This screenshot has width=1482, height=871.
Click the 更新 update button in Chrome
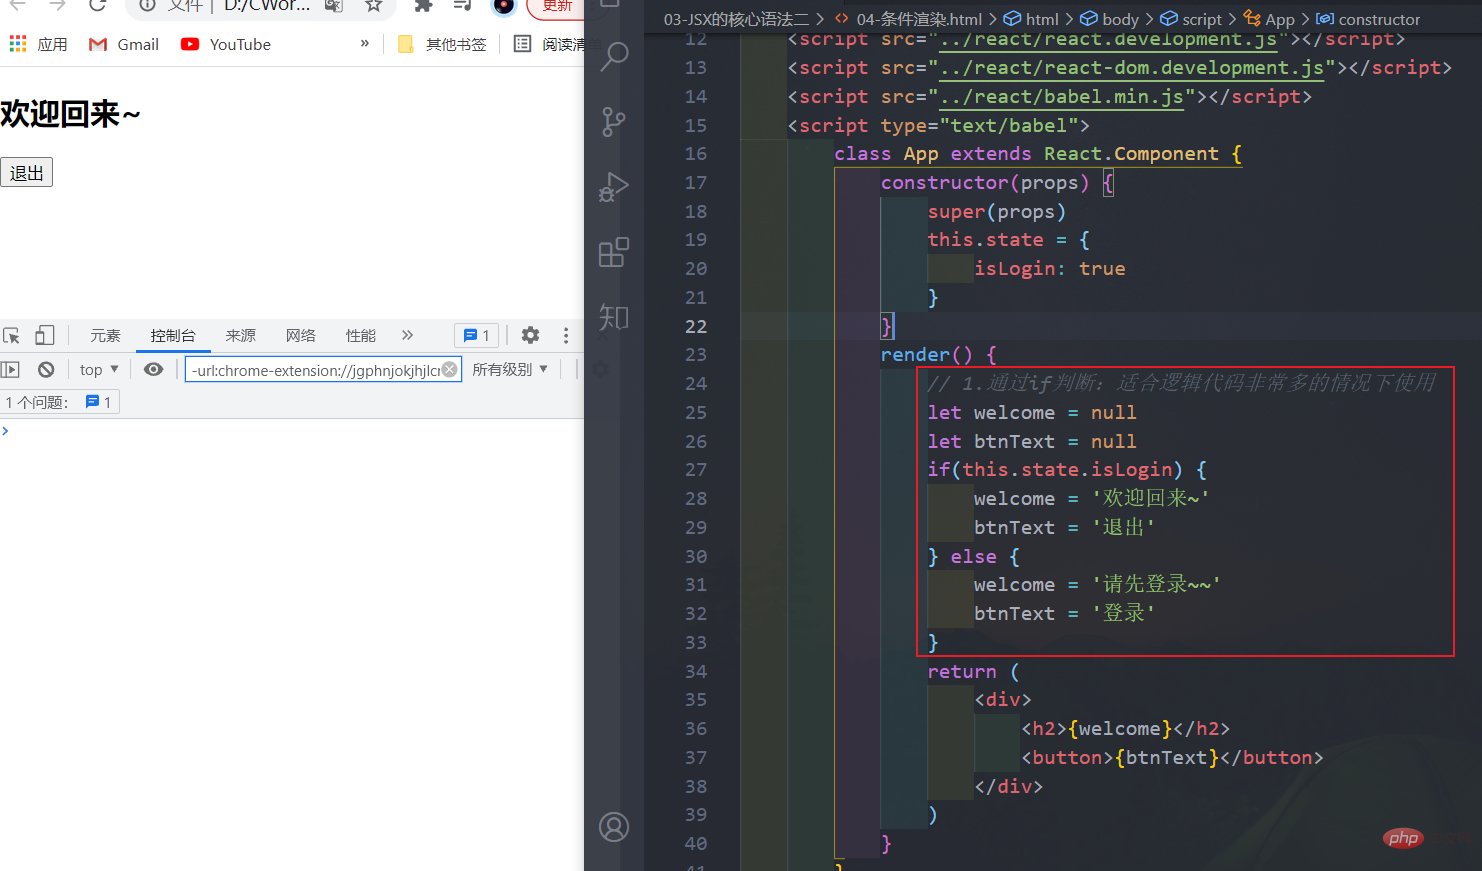[556, 6]
